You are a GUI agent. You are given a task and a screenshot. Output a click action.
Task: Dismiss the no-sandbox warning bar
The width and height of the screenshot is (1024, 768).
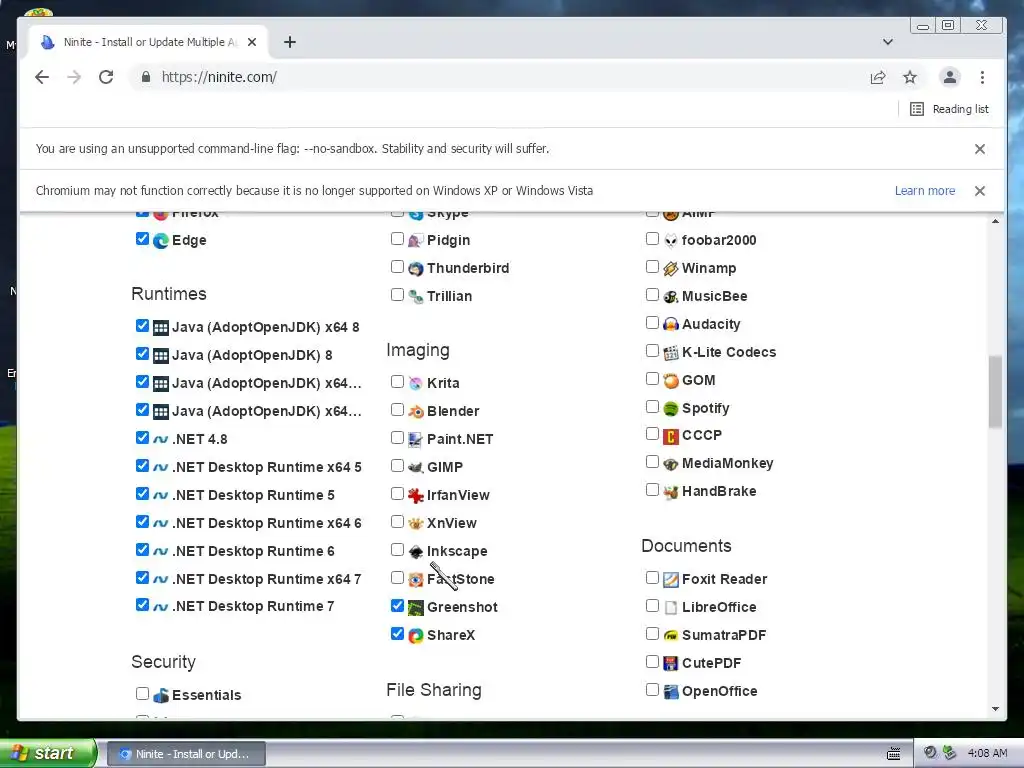[980, 149]
